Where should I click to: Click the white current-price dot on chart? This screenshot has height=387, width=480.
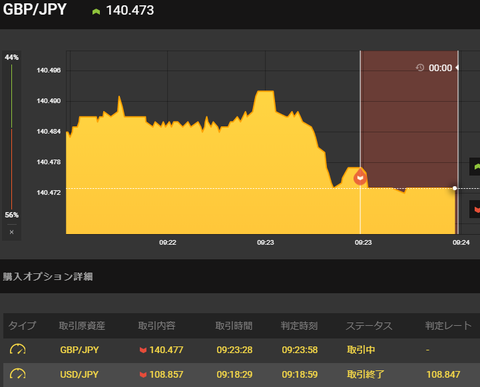coord(455,188)
